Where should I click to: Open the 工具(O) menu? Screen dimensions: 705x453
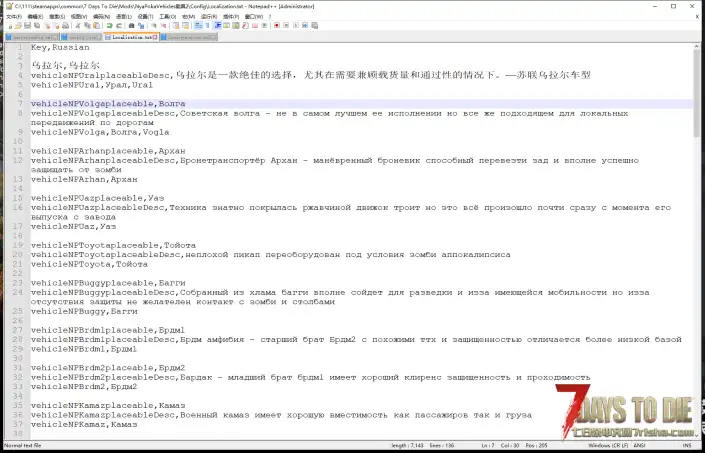tap(168, 17)
